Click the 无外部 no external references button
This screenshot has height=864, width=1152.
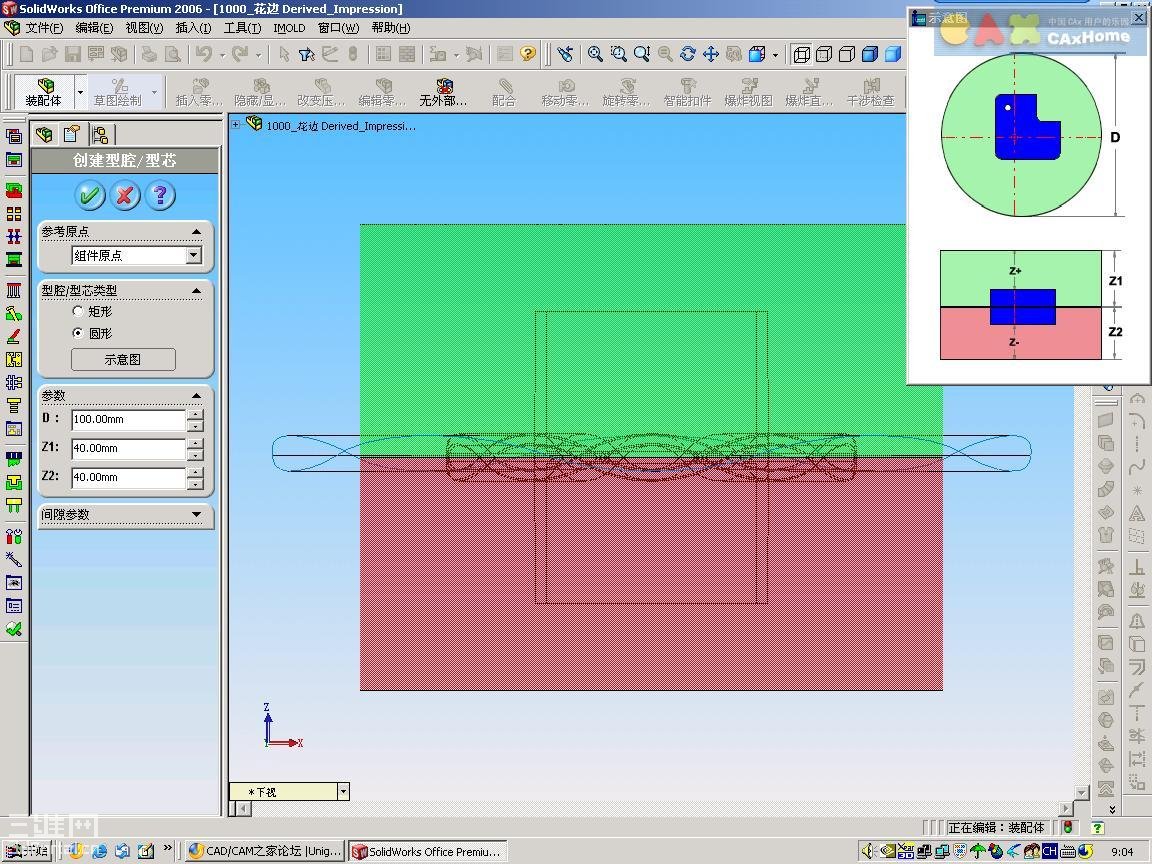click(443, 92)
